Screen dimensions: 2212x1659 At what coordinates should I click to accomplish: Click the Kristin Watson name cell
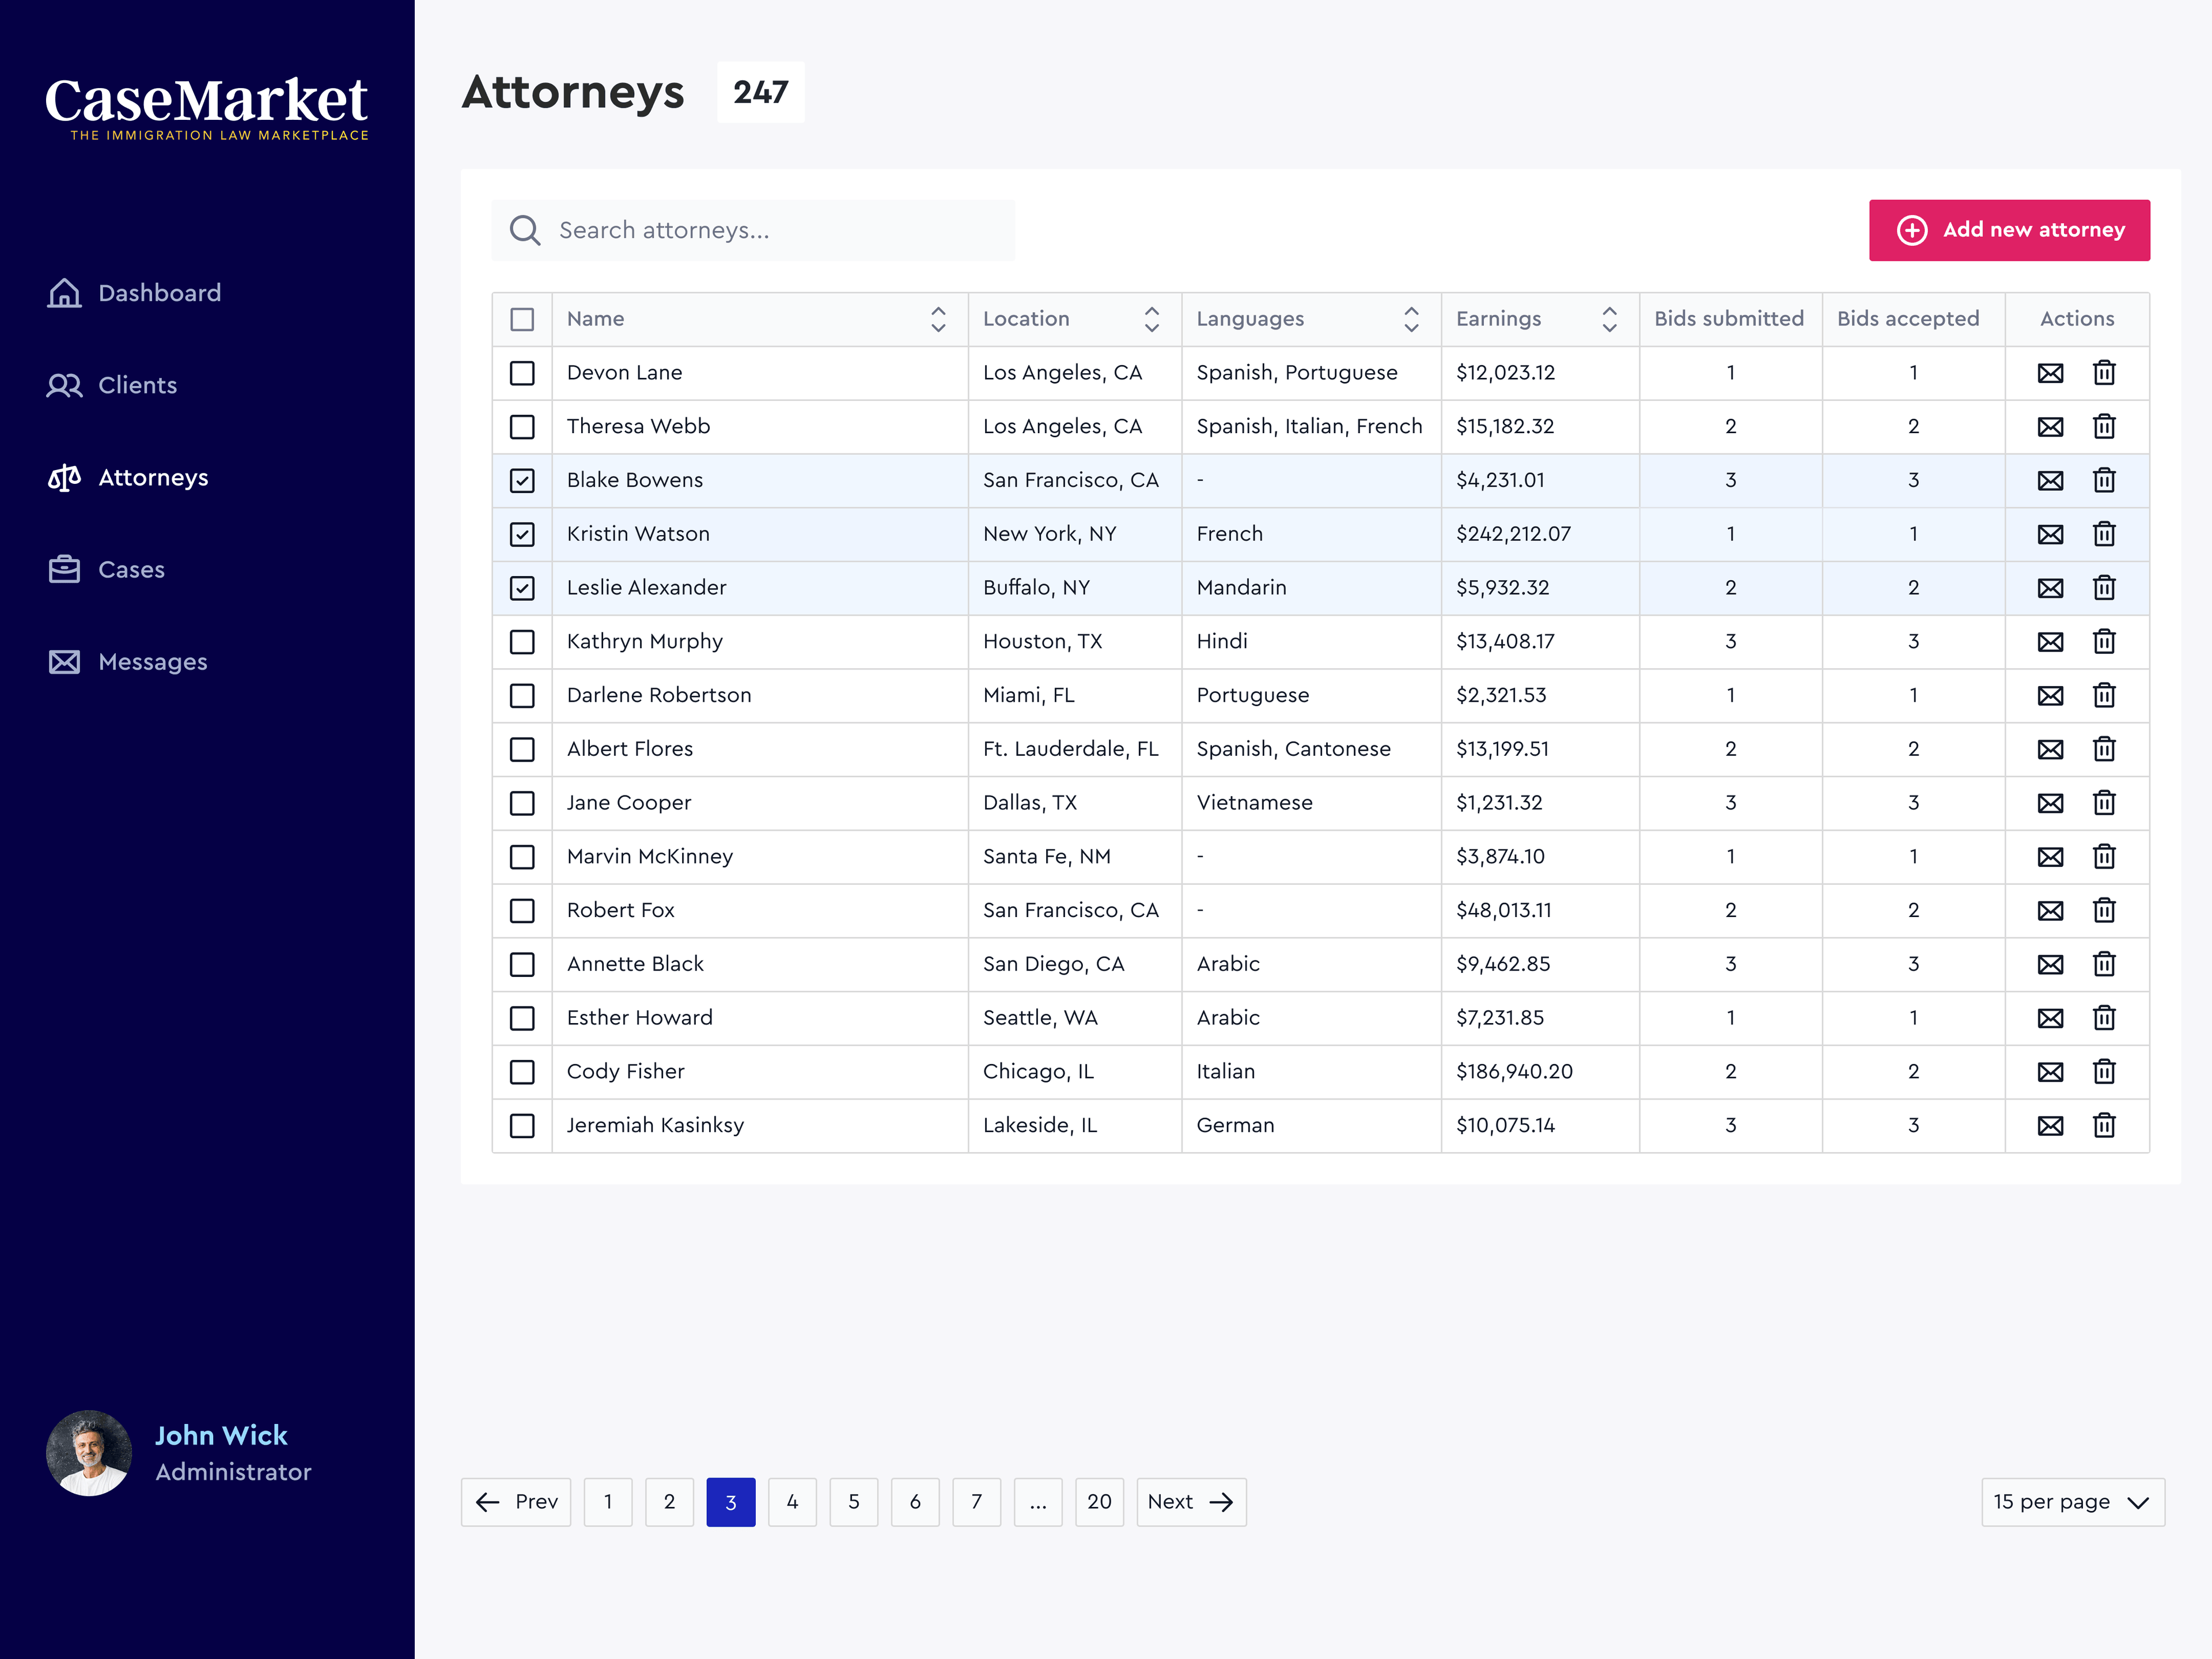click(x=759, y=534)
